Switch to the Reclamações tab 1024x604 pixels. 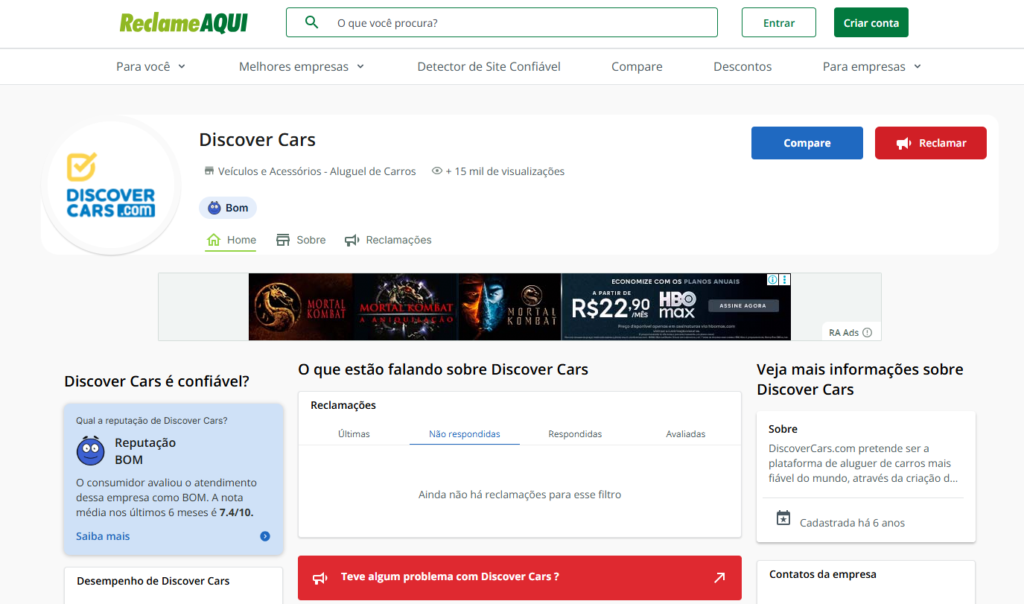tap(388, 240)
